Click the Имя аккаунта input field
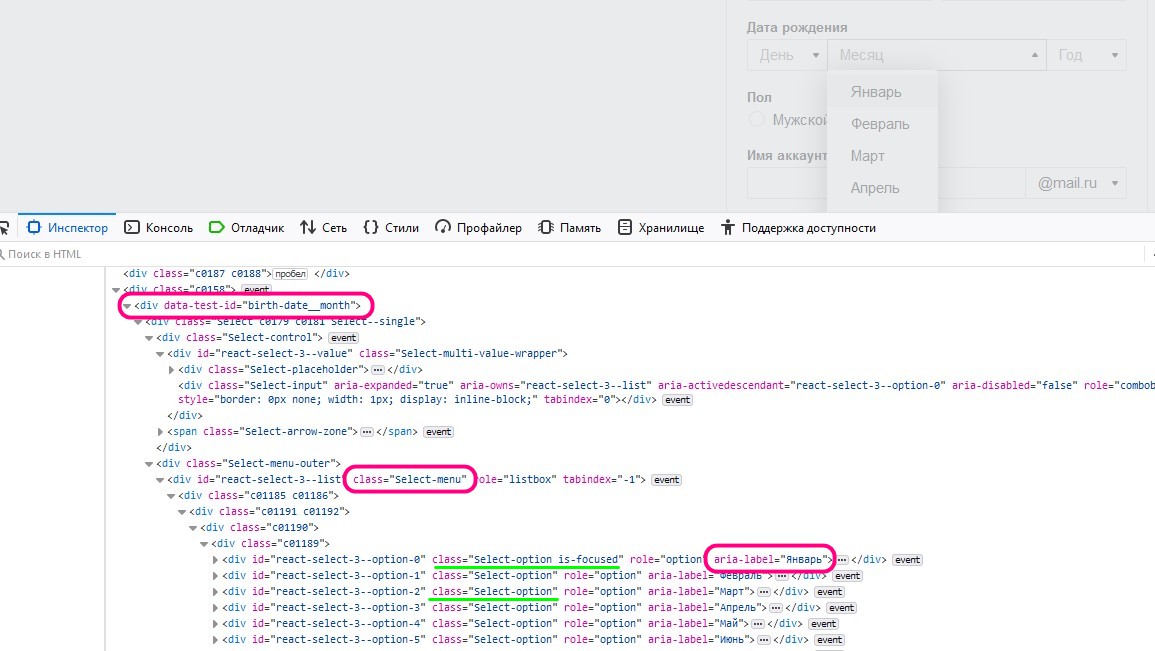The image size is (1155, 651). (885, 183)
